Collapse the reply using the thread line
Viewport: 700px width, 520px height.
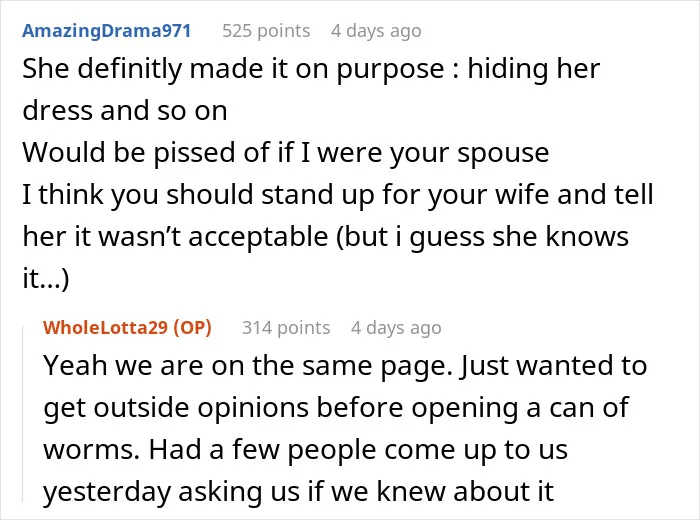click(x=23, y=414)
